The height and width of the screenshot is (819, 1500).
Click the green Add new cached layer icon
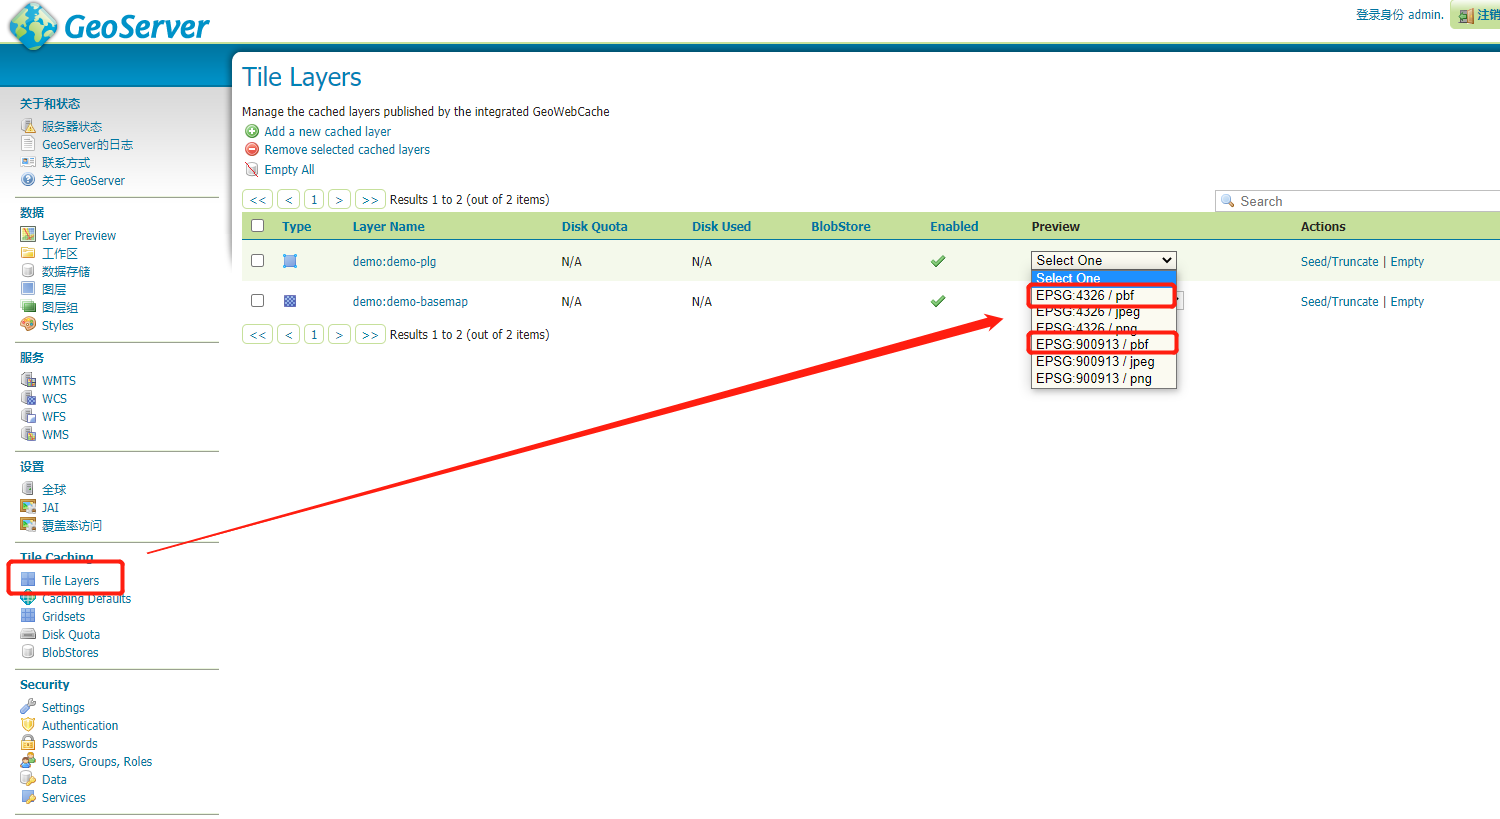point(252,131)
